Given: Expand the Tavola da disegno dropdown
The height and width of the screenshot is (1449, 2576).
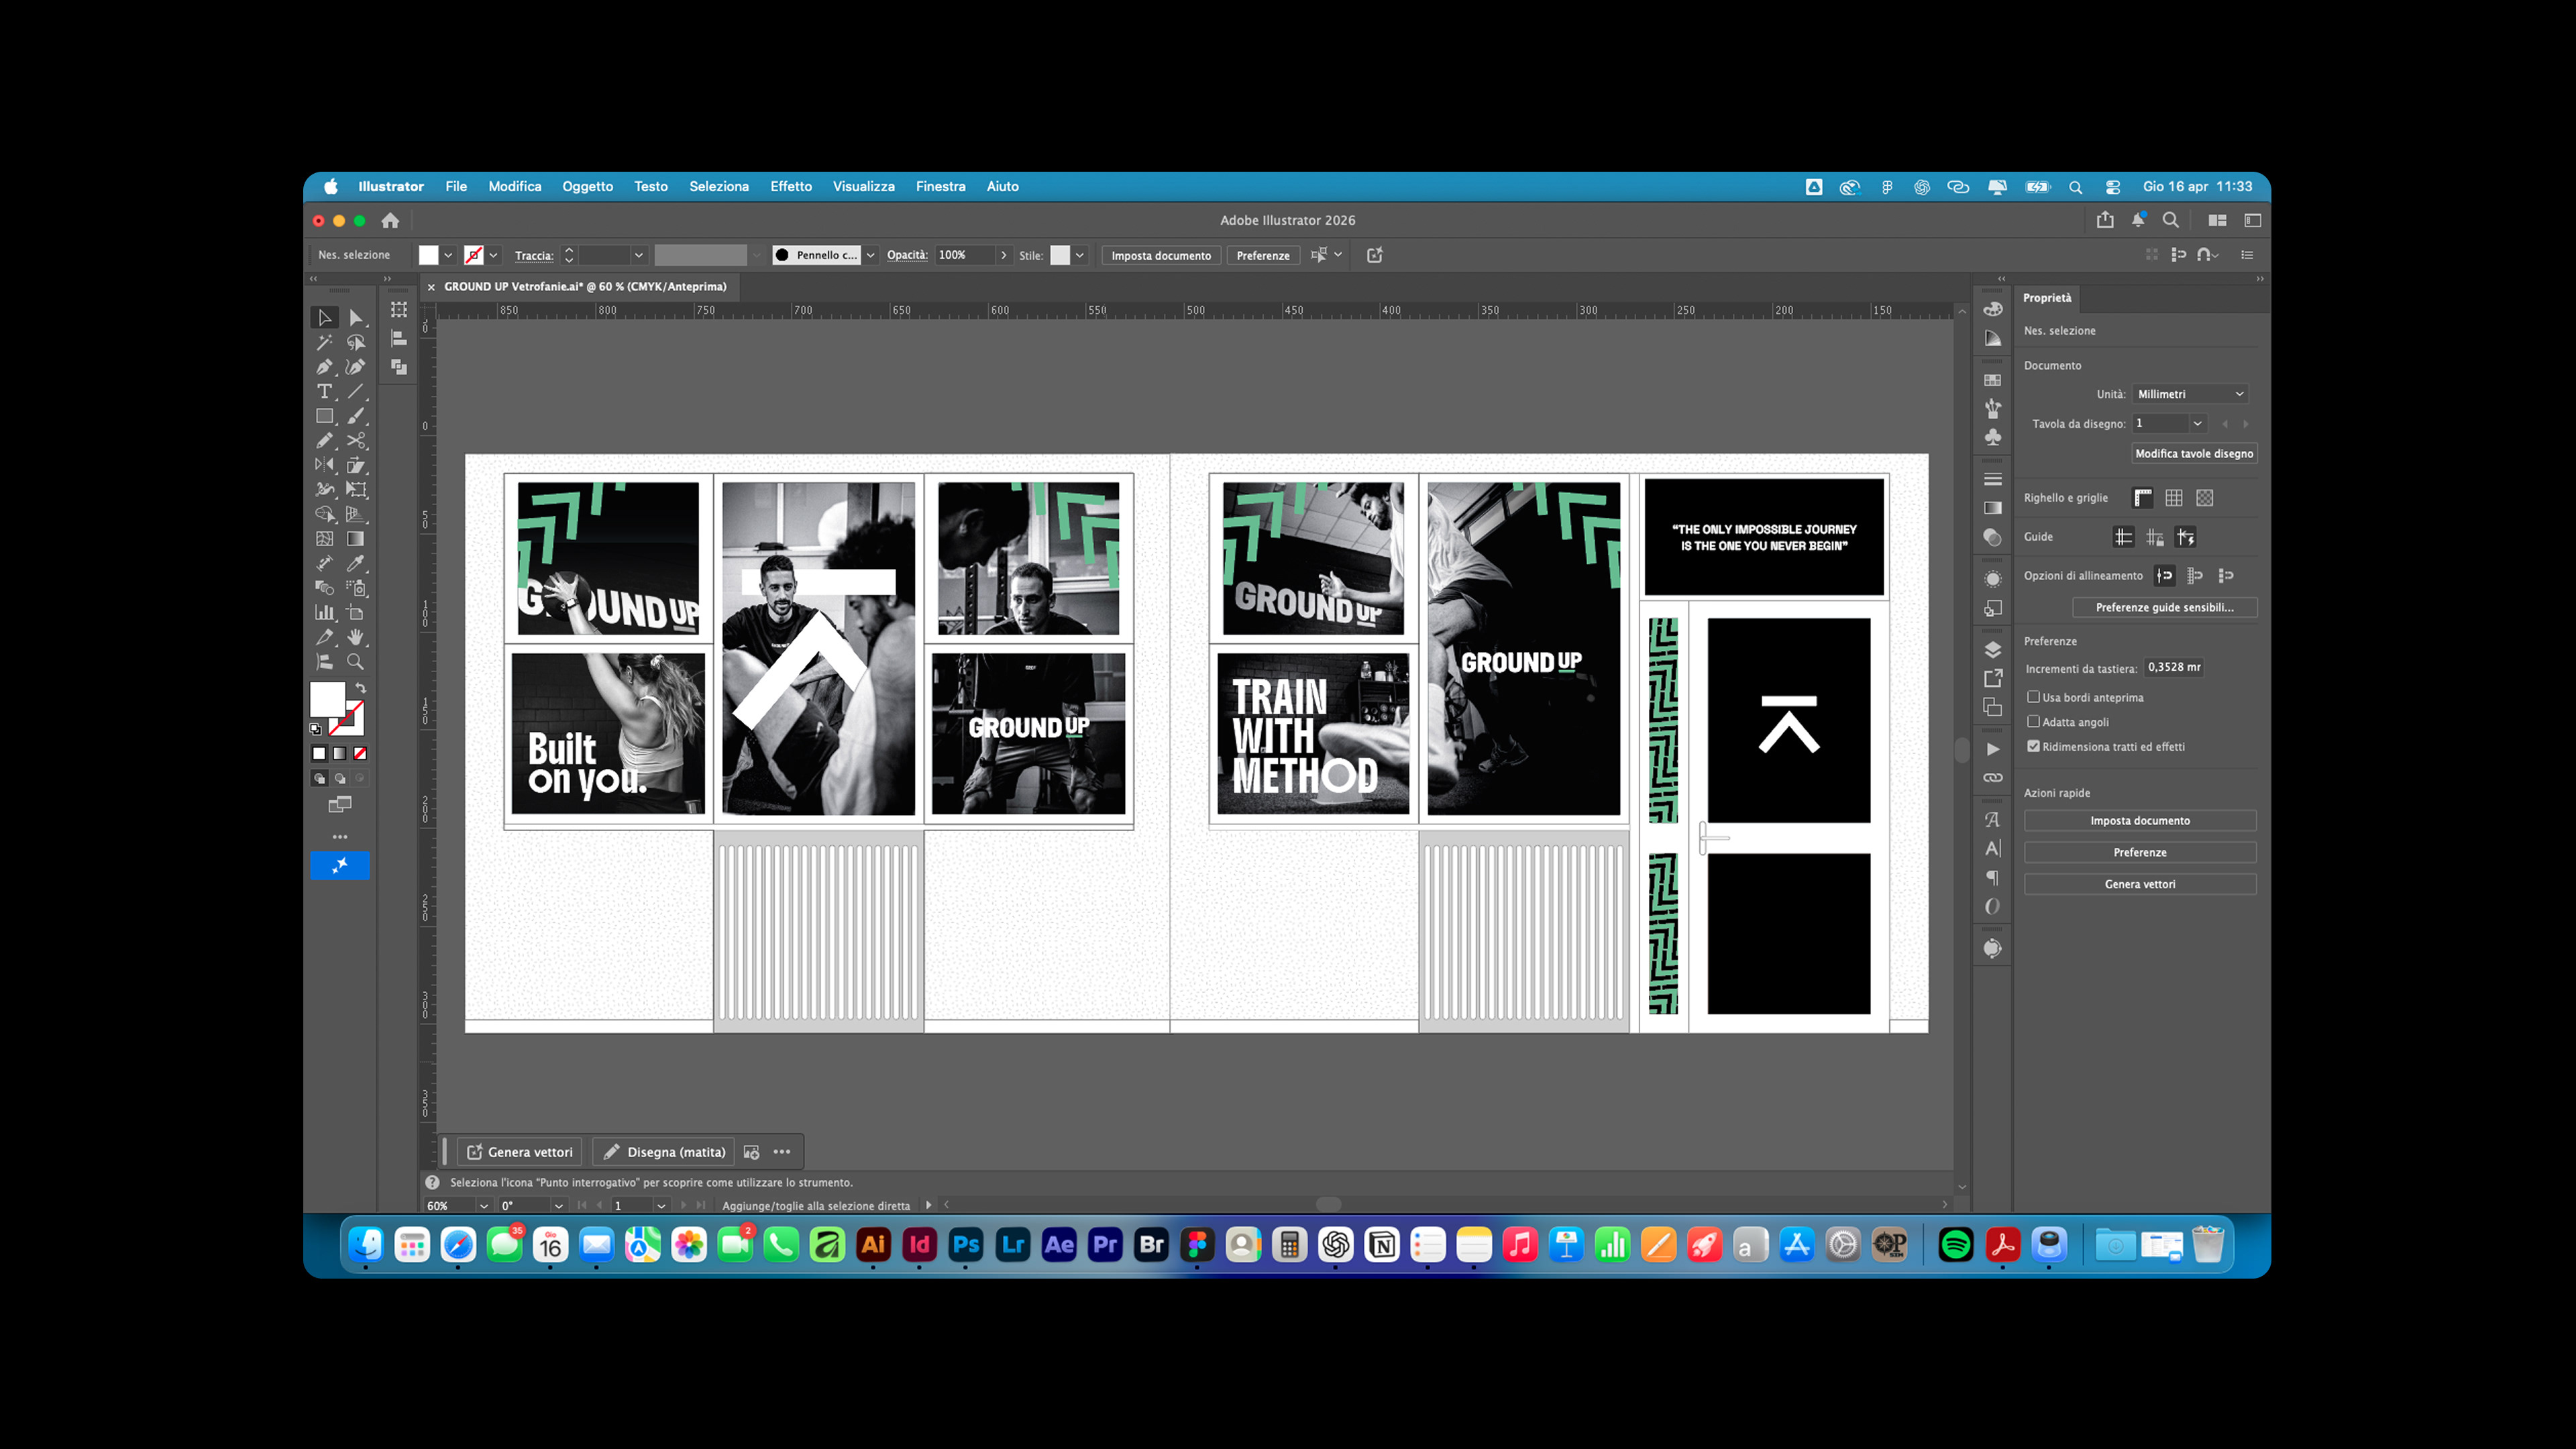Looking at the screenshot, I should [2197, 424].
